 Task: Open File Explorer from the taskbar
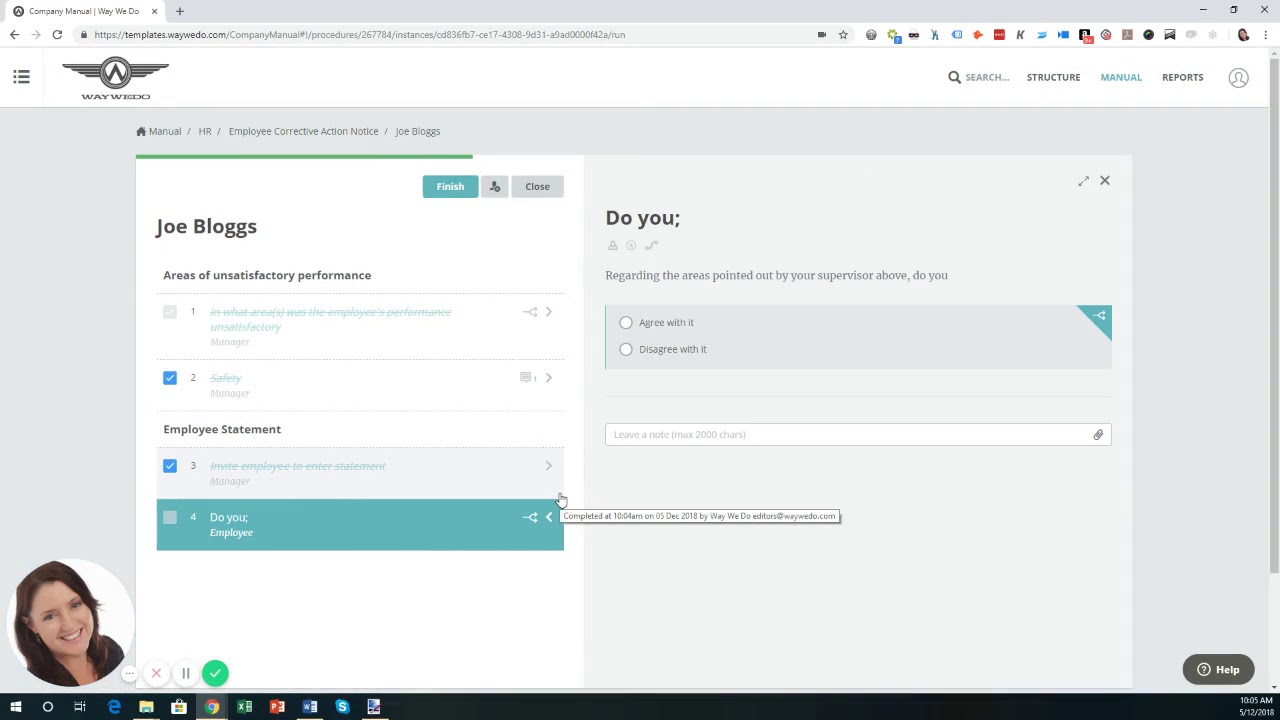tap(146, 707)
